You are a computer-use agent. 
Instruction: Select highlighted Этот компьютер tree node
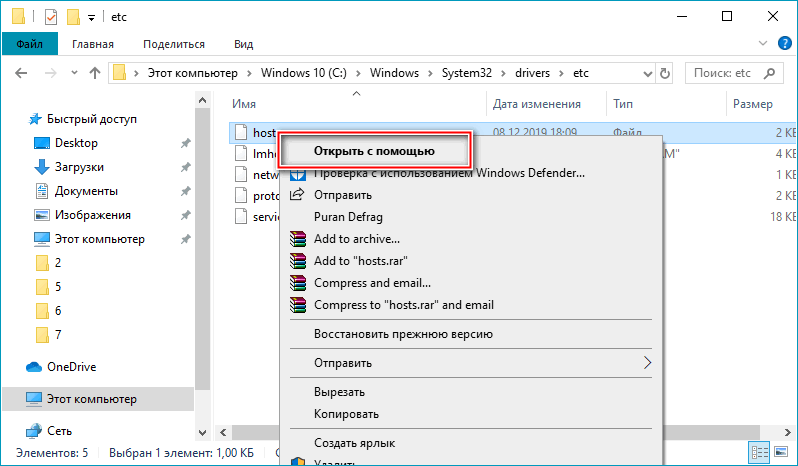98,399
